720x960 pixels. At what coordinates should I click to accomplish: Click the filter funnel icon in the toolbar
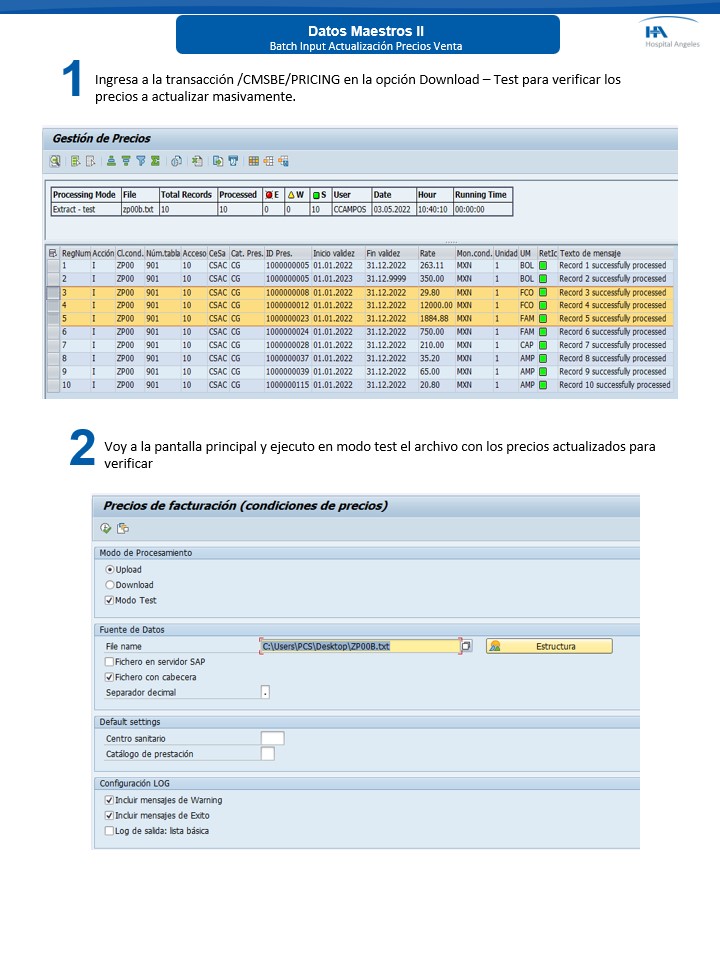click(x=141, y=161)
